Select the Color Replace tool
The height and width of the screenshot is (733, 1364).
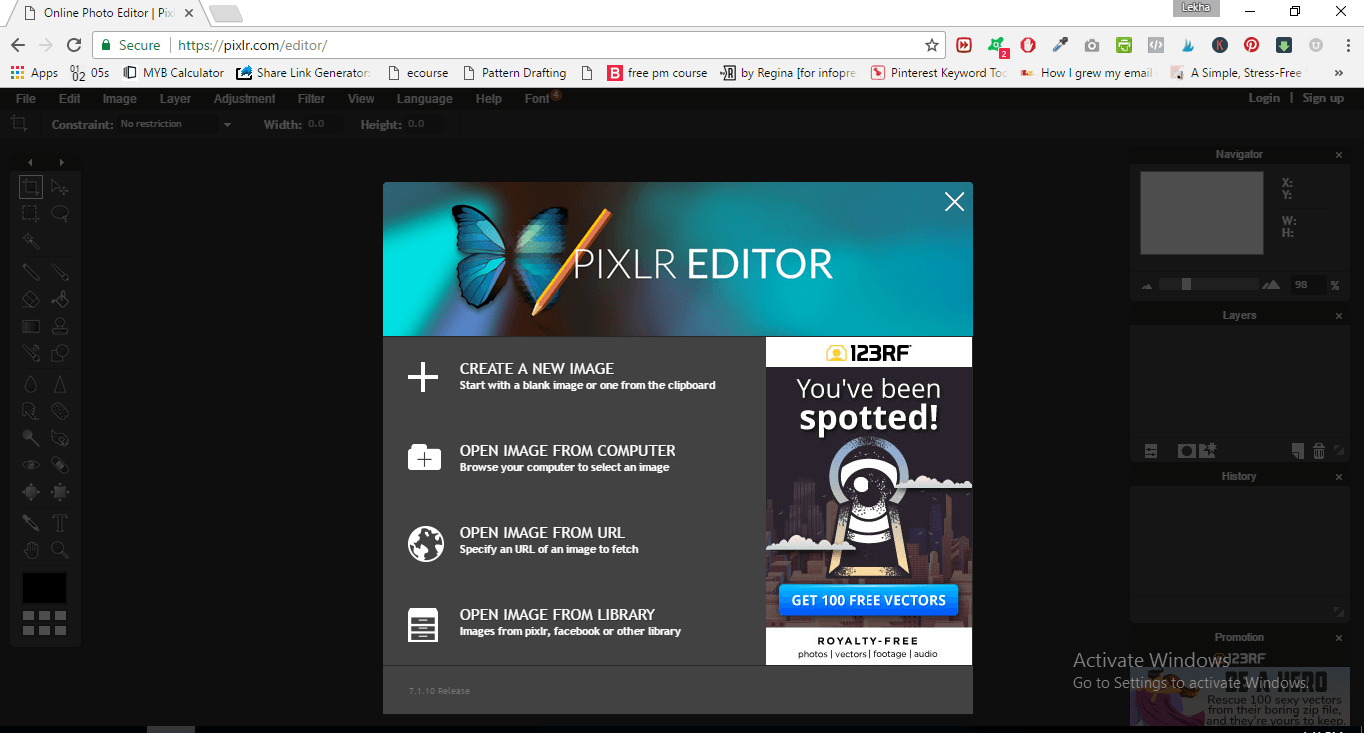point(31,353)
